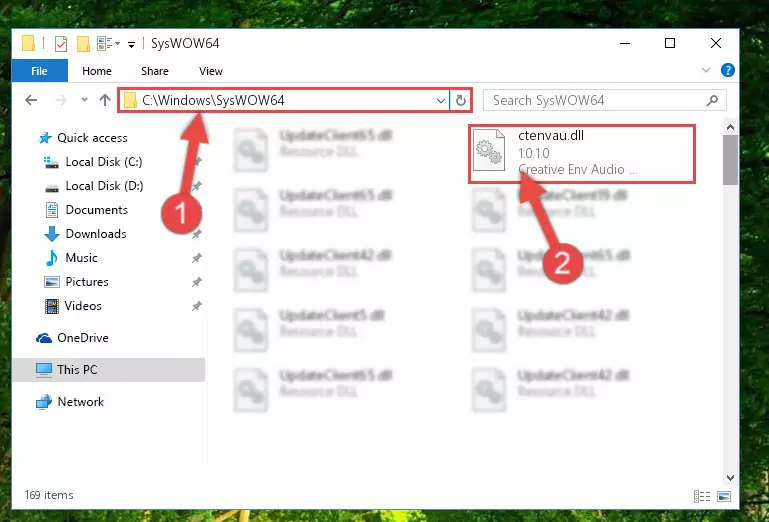
Task: Close the SysWOW64 window
Action: [x=716, y=43]
